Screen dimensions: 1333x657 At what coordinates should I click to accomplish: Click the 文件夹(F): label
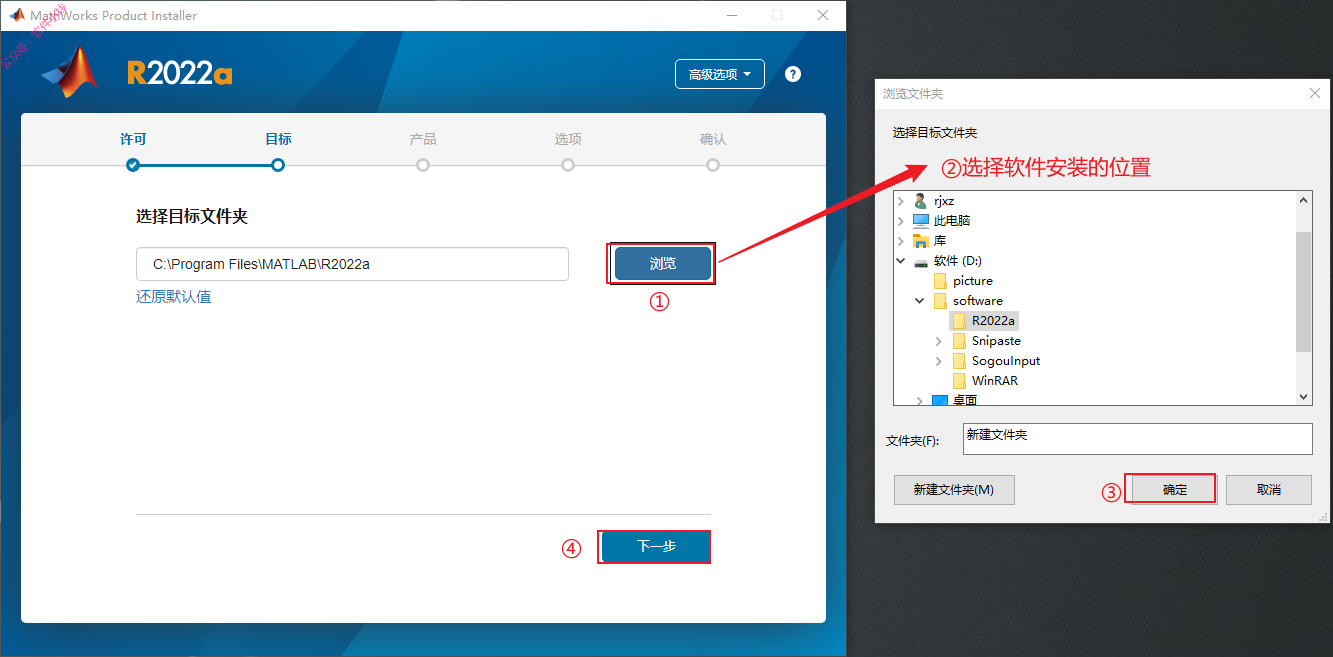[913, 441]
